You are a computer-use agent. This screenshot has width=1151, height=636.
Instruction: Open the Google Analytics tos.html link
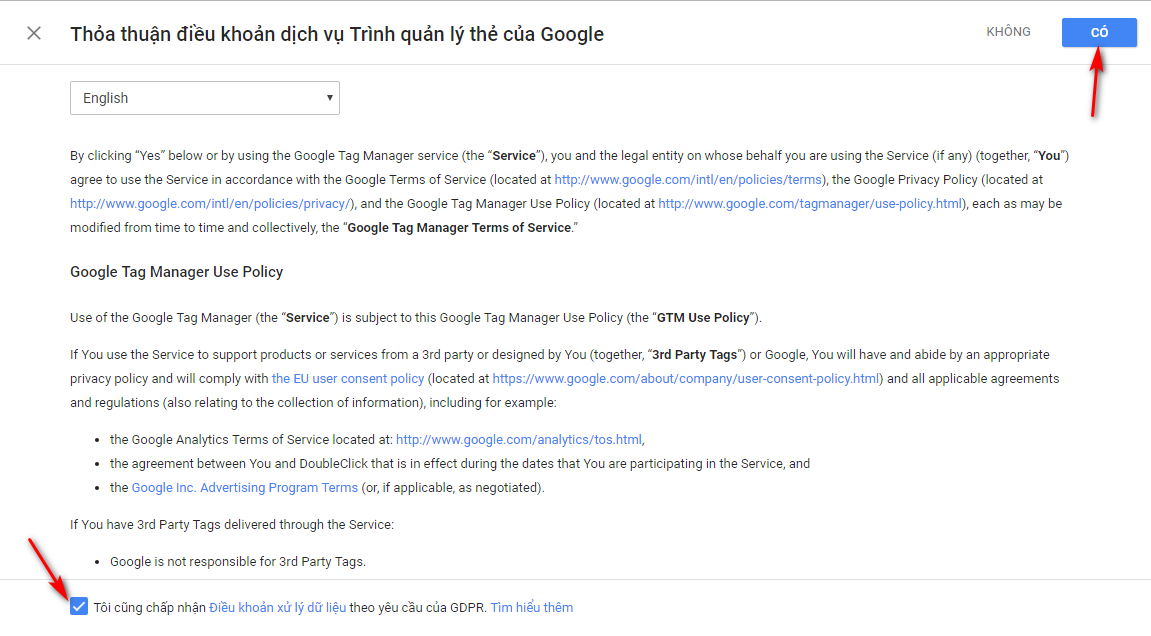point(519,439)
